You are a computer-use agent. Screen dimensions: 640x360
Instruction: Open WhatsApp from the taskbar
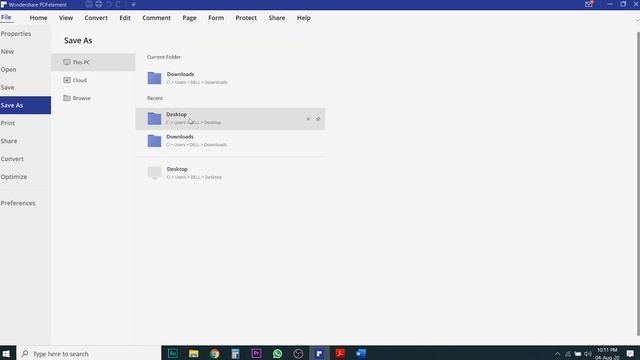pyautogui.click(x=277, y=353)
